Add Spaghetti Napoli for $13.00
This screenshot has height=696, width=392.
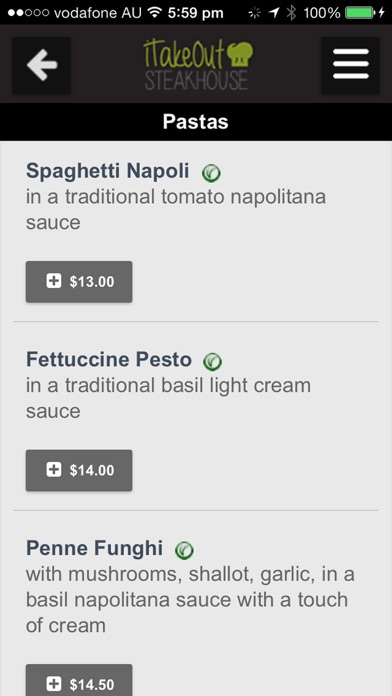tap(79, 282)
